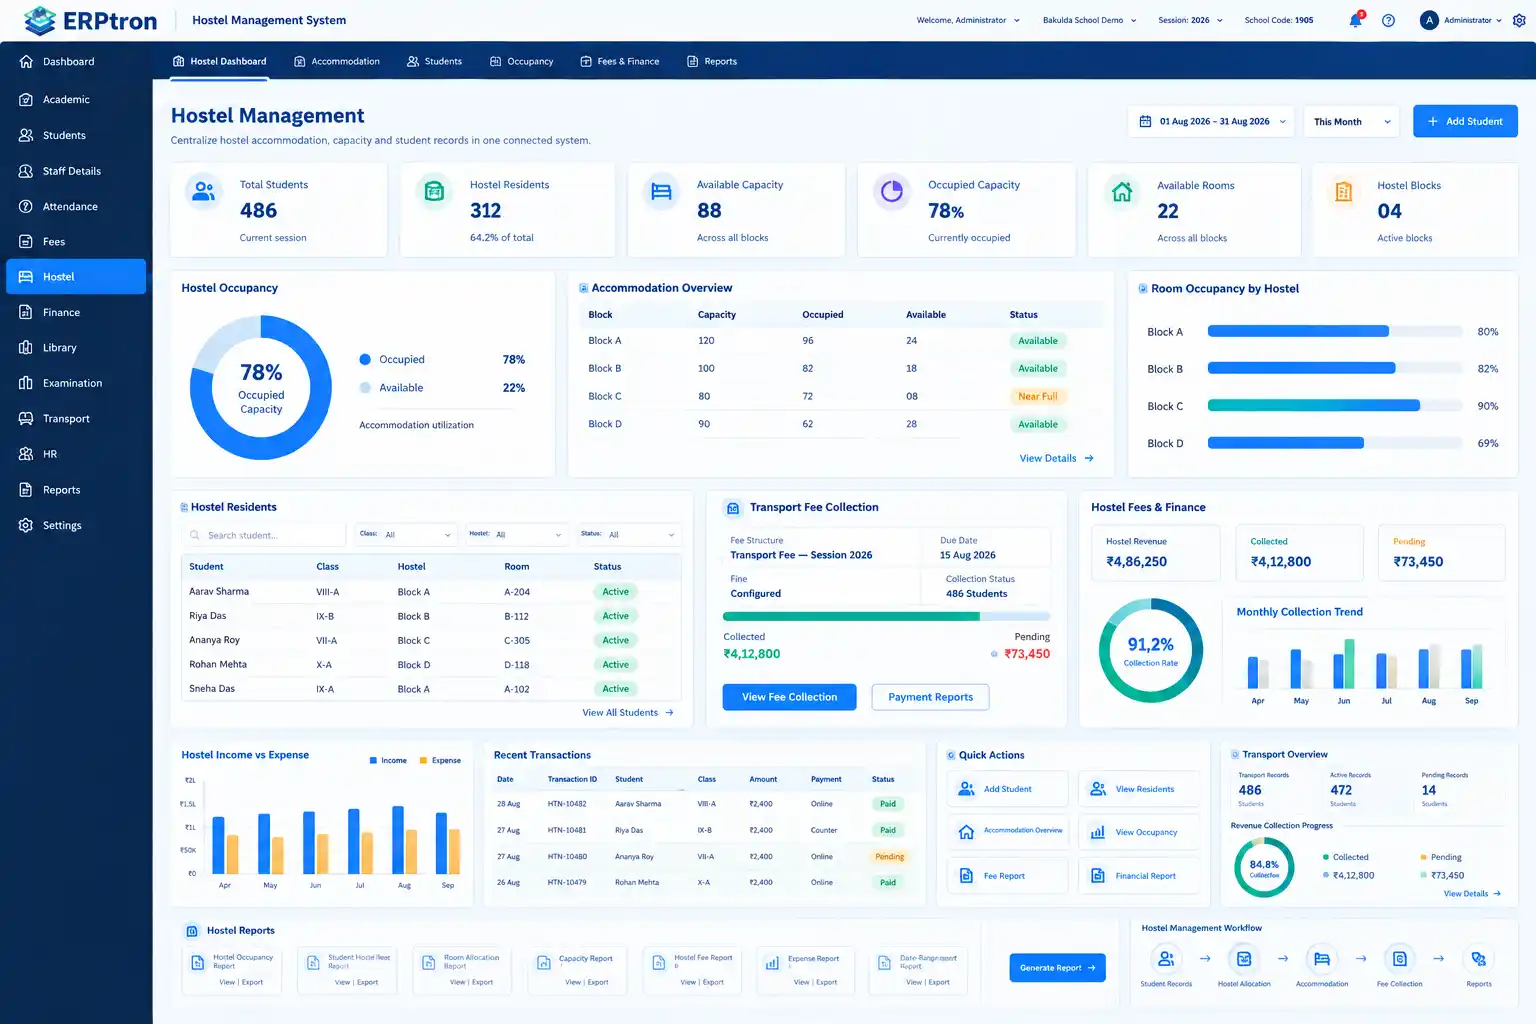Open the Class filter dropdown
This screenshot has width=1536, height=1024.
tap(407, 534)
